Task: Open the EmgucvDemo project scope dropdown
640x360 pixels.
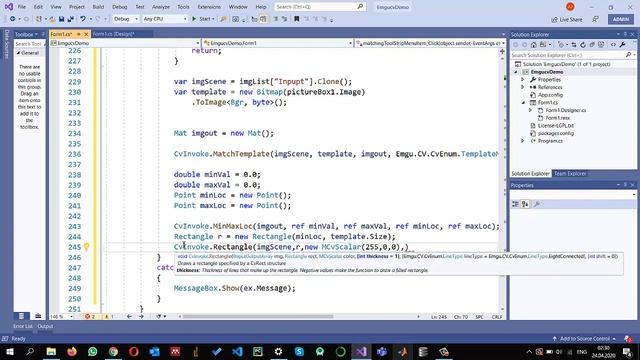Action: click(x=125, y=43)
